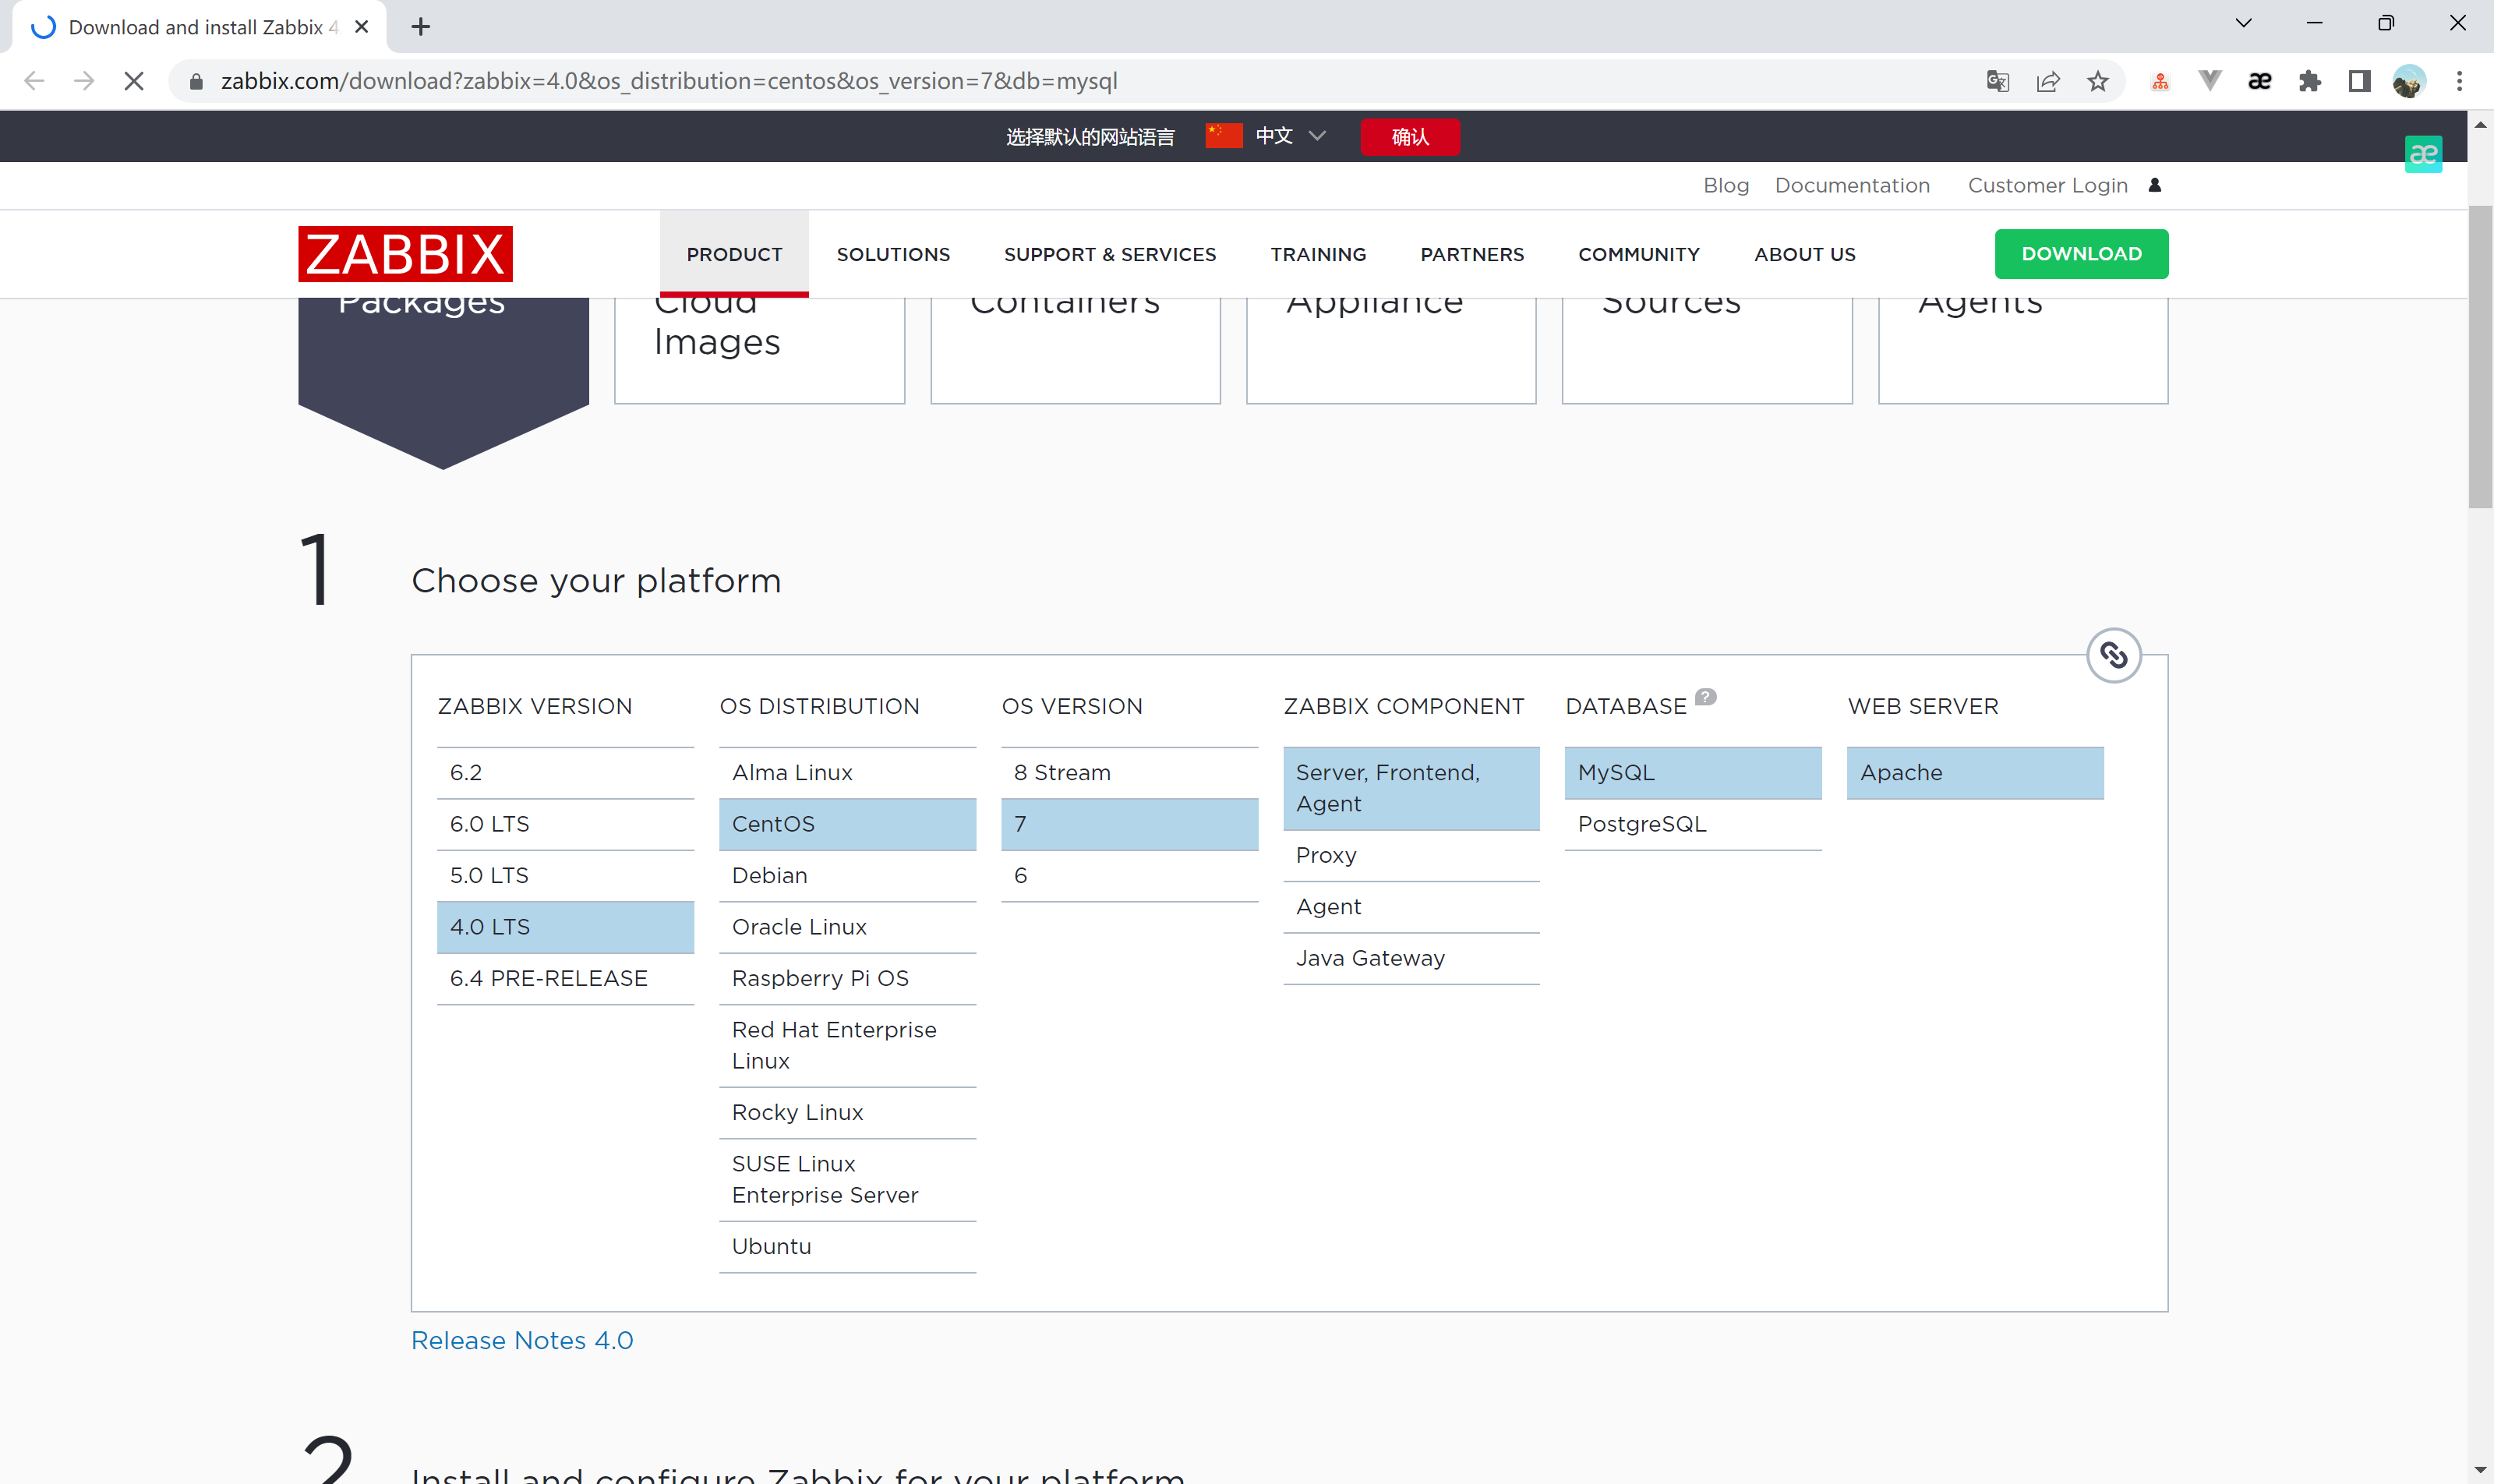Select OS version 6
Image resolution: width=2494 pixels, height=1484 pixels.
(x=1129, y=876)
